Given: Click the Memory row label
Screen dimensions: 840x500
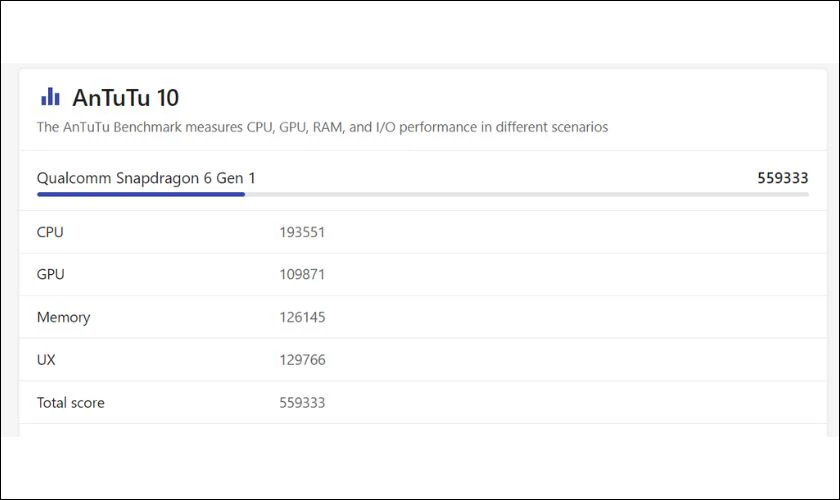Looking at the screenshot, I should pyautogui.click(x=63, y=317).
